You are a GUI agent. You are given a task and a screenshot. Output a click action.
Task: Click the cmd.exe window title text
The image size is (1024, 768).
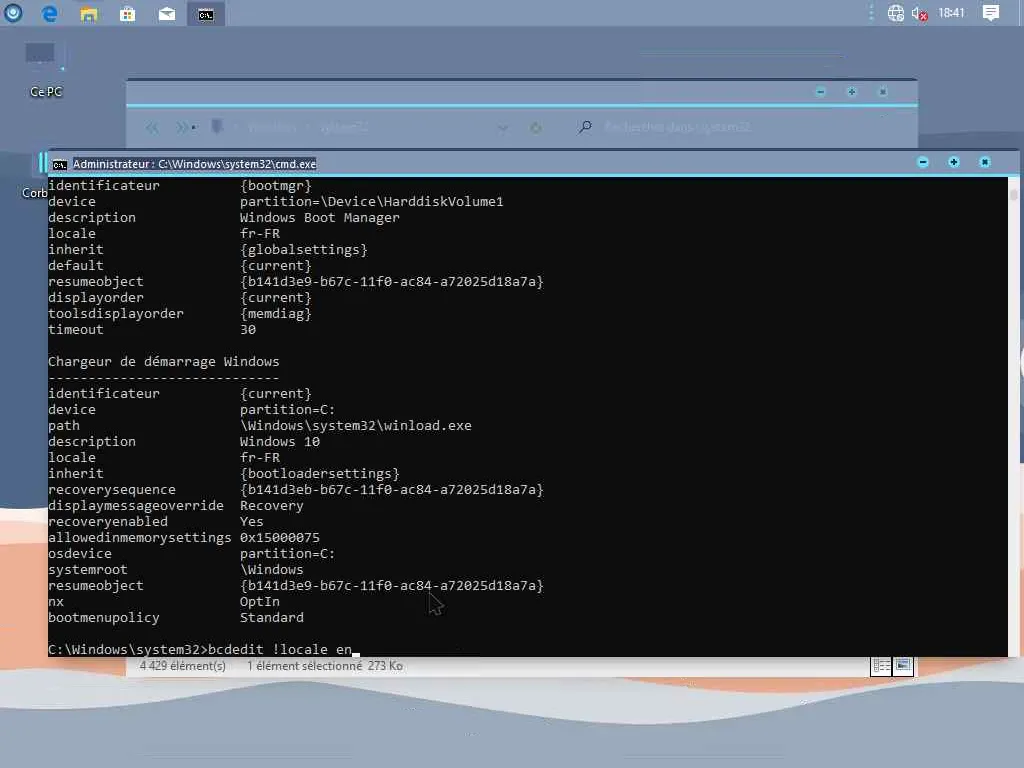coord(195,164)
